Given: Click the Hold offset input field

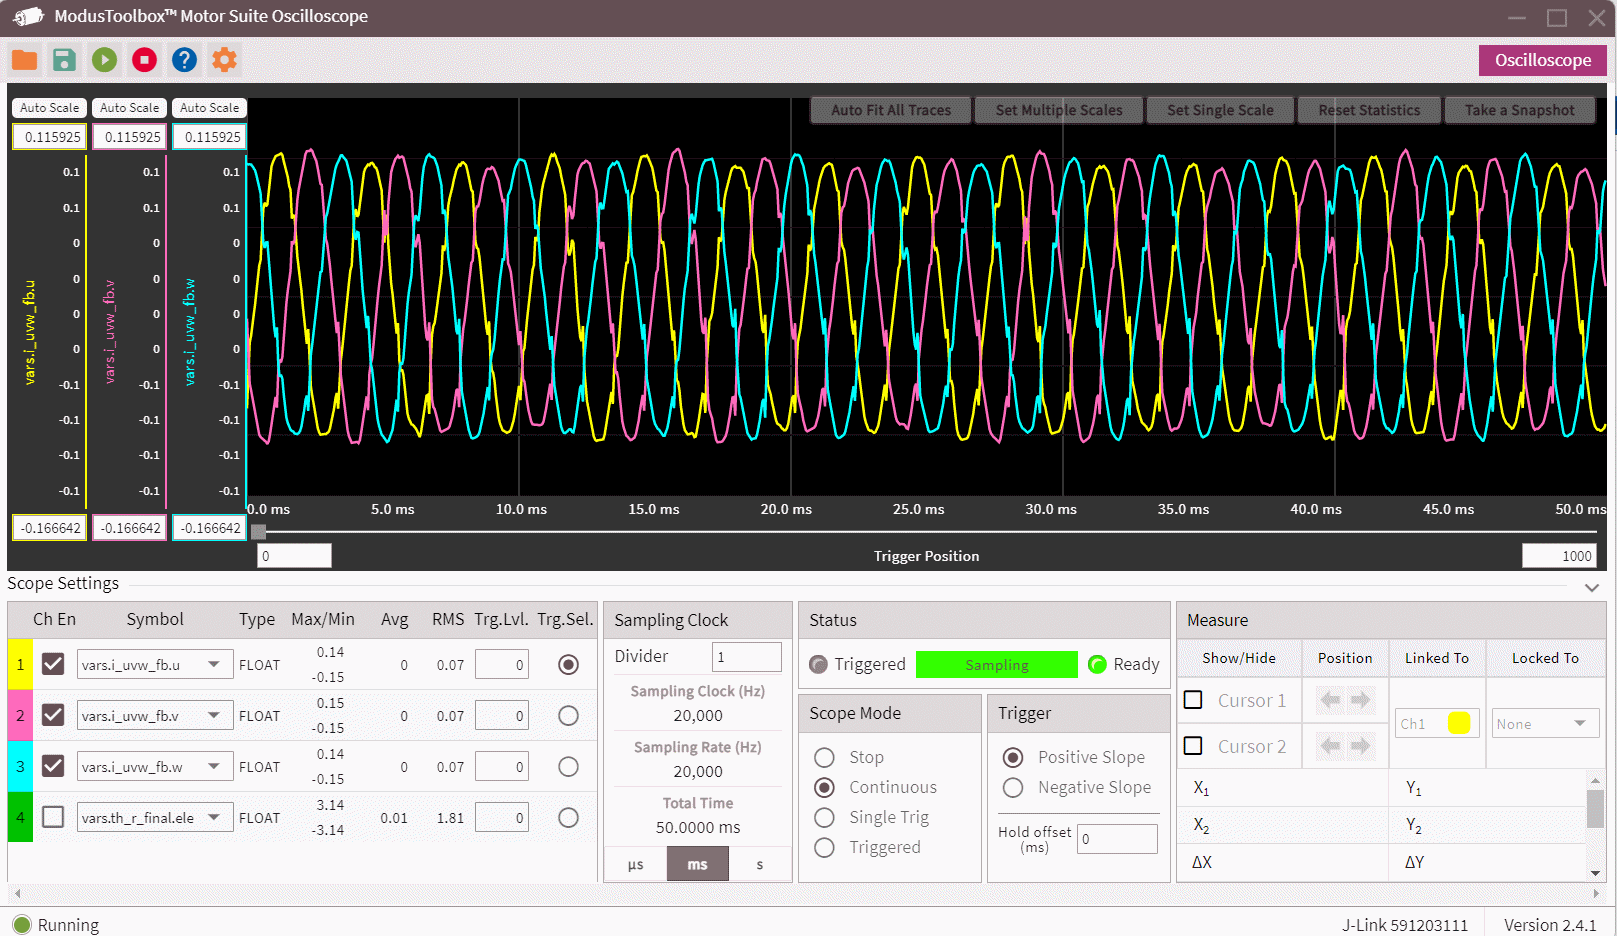Looking at the screenshot, I should click(x=1117, y=839).
